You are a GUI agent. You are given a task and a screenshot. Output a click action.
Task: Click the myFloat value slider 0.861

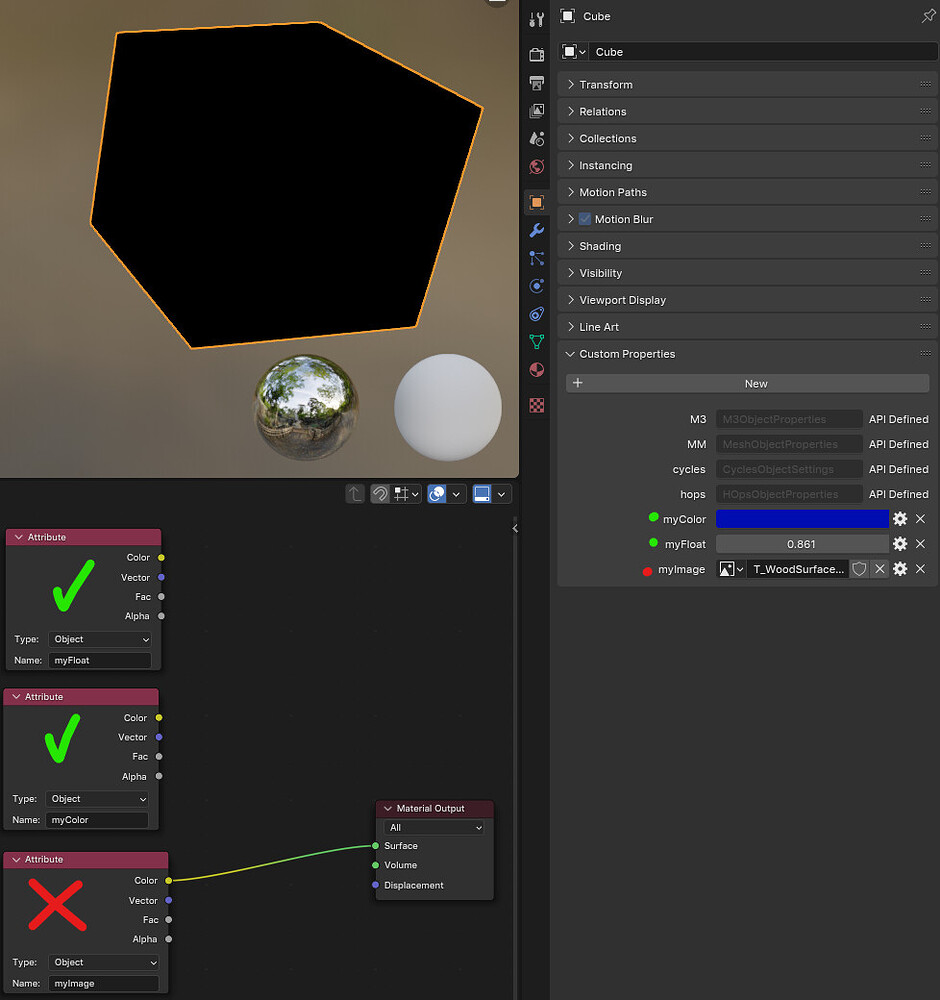click(x=802, y=544)
